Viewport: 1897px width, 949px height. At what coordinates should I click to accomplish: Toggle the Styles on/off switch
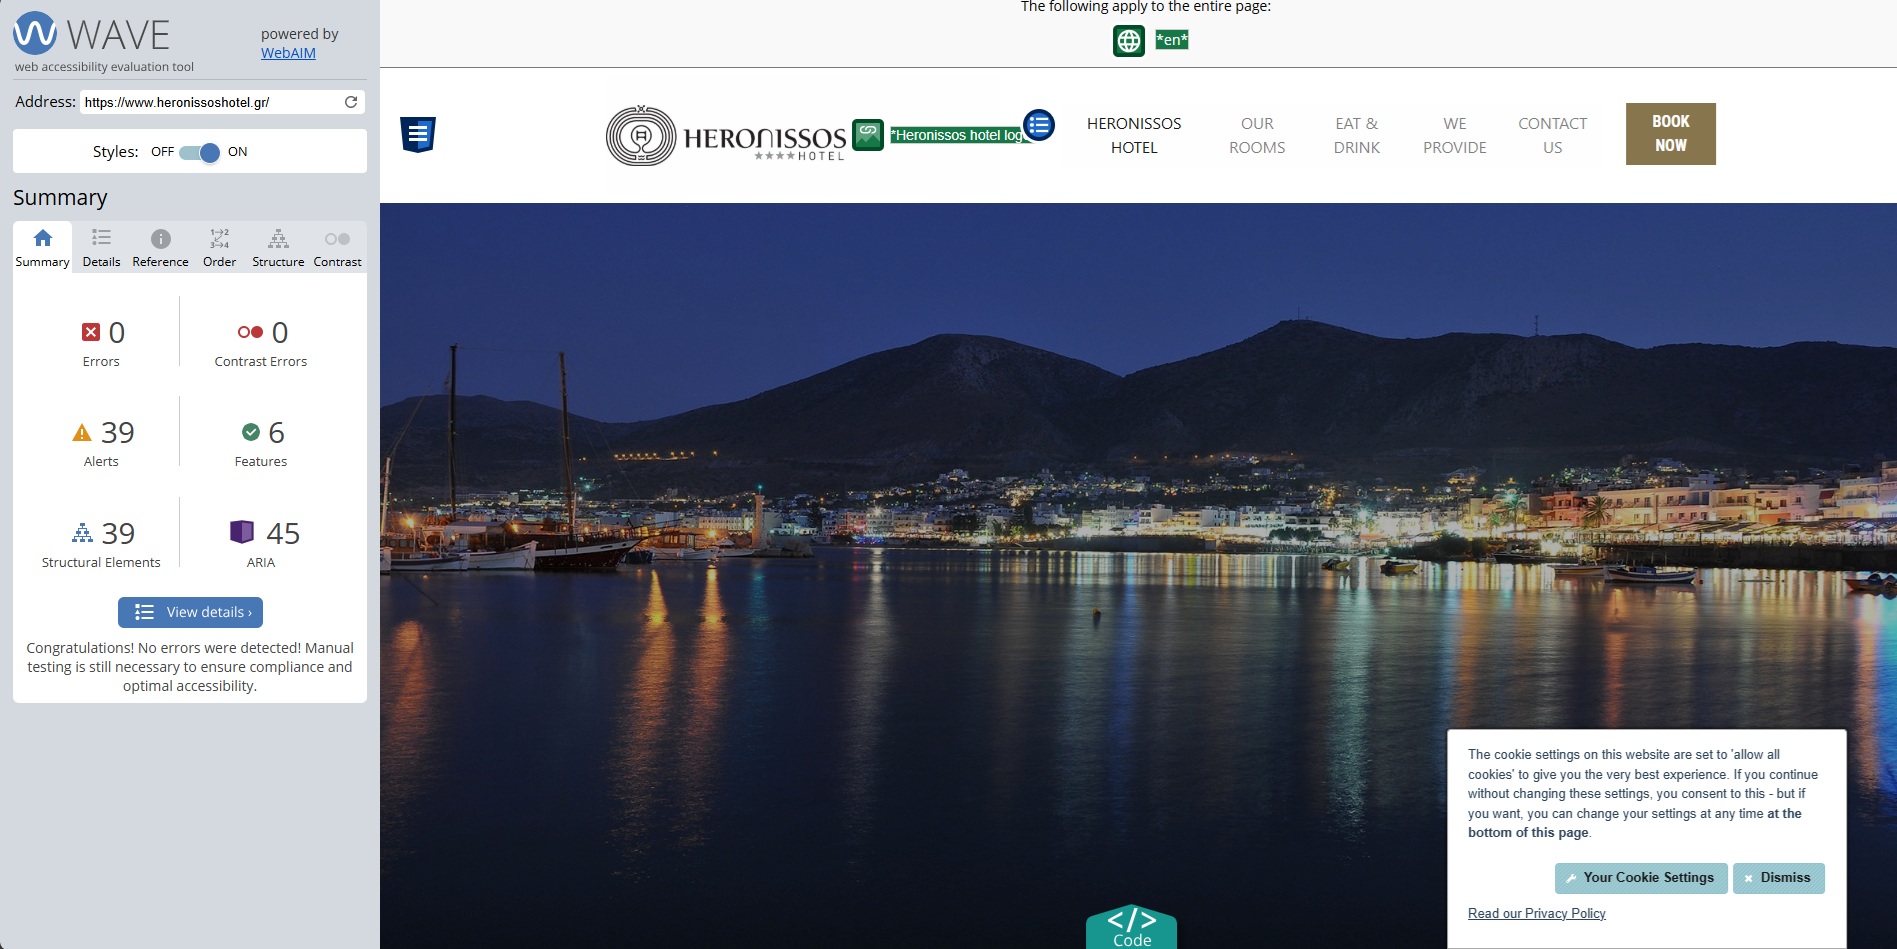click(x=200, y=152)
